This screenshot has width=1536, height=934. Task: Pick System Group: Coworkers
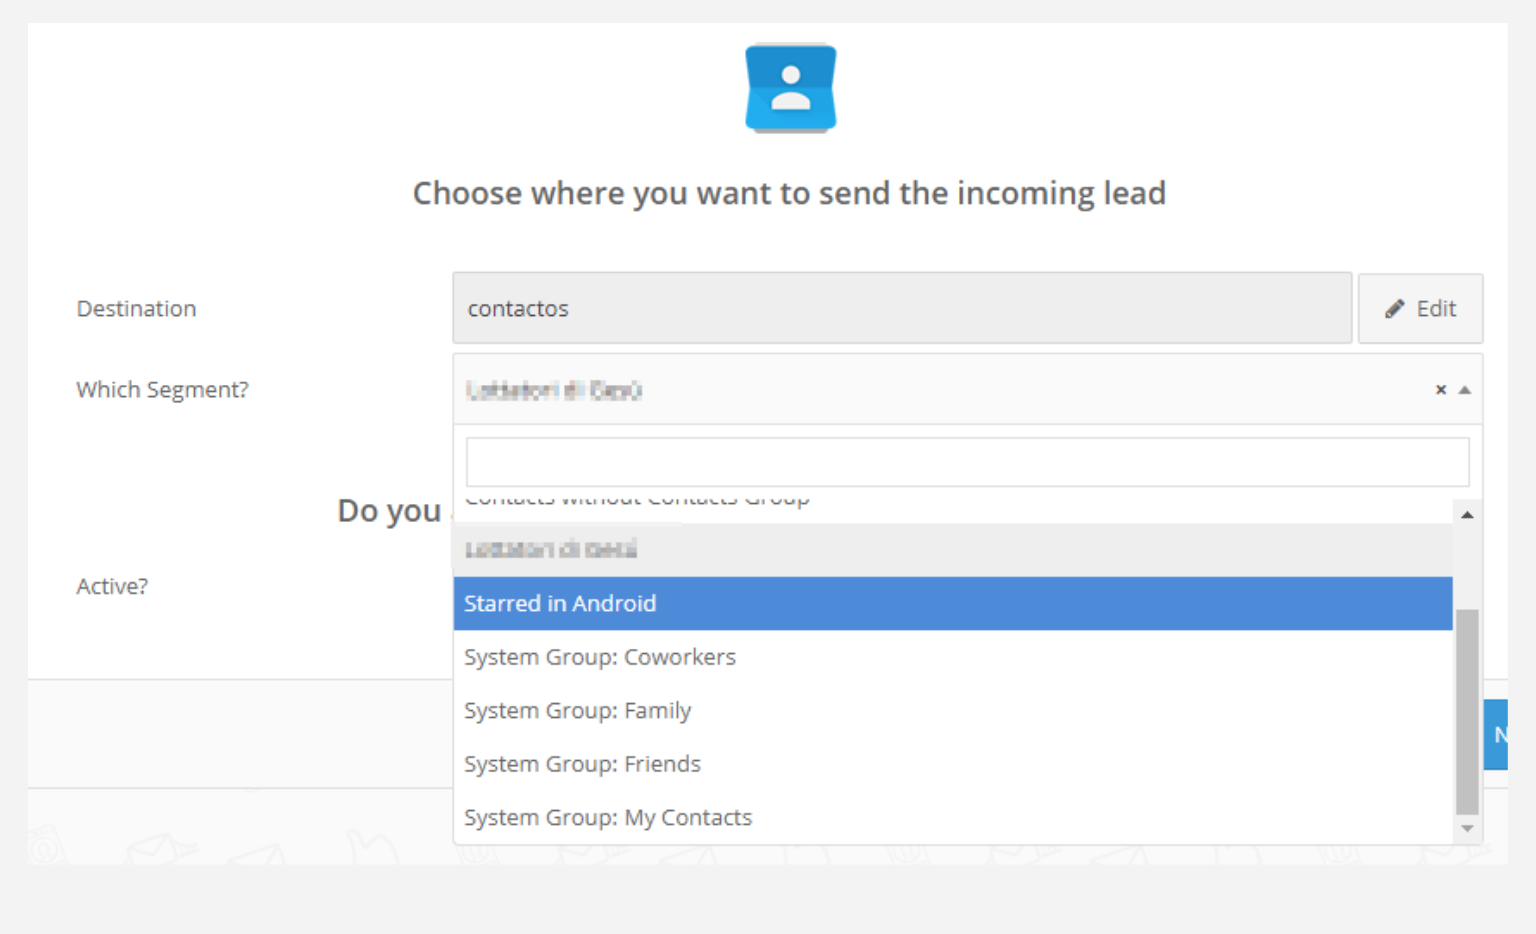pos(950,657)
